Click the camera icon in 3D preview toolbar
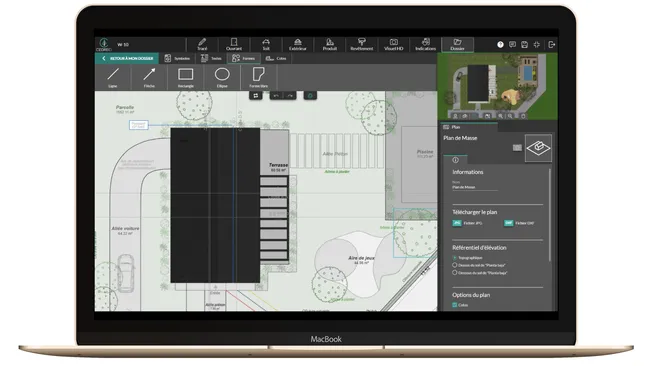This screenshot has width=650, height=366. [x=488, y=116]
